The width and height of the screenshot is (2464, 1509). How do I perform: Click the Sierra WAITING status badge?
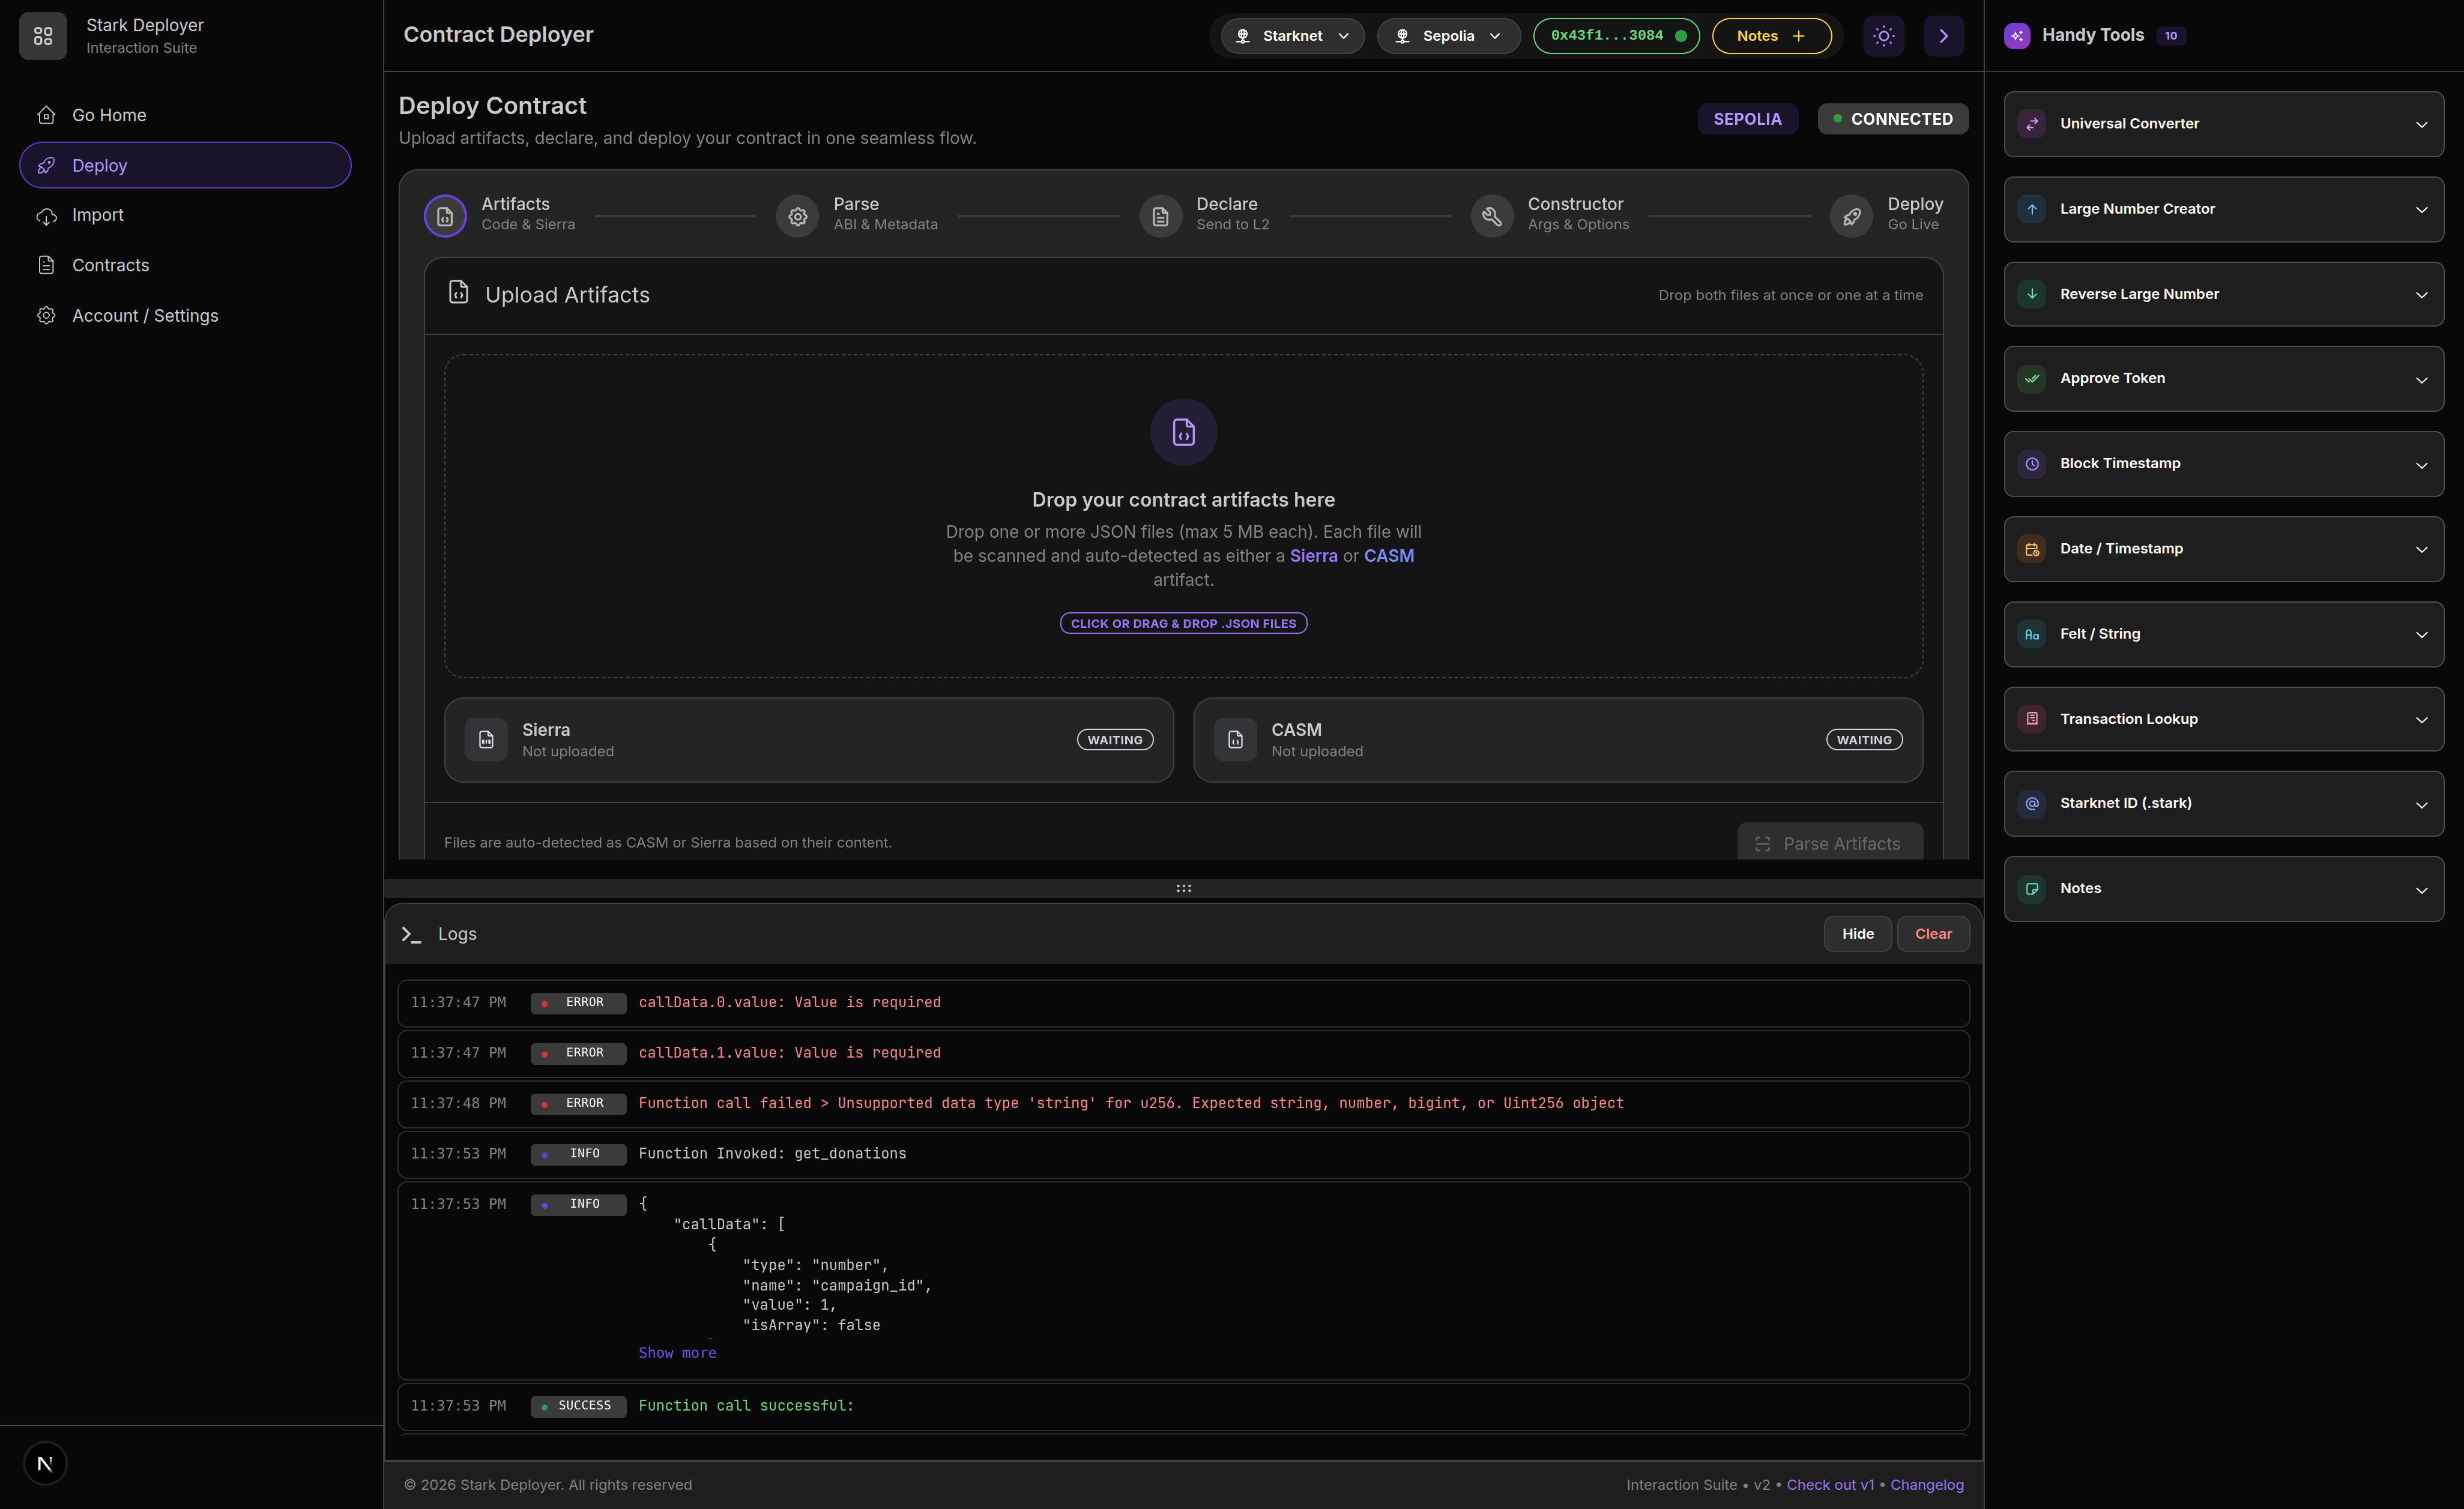pos(1115,740)
